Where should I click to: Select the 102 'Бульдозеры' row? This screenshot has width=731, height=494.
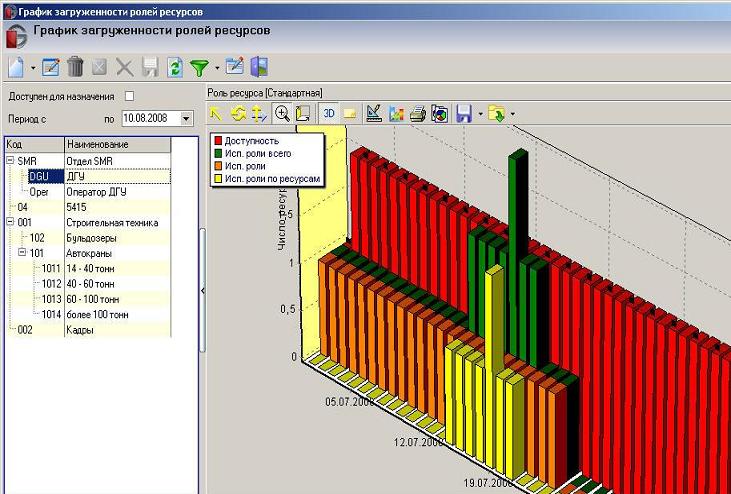pos(88,238)
